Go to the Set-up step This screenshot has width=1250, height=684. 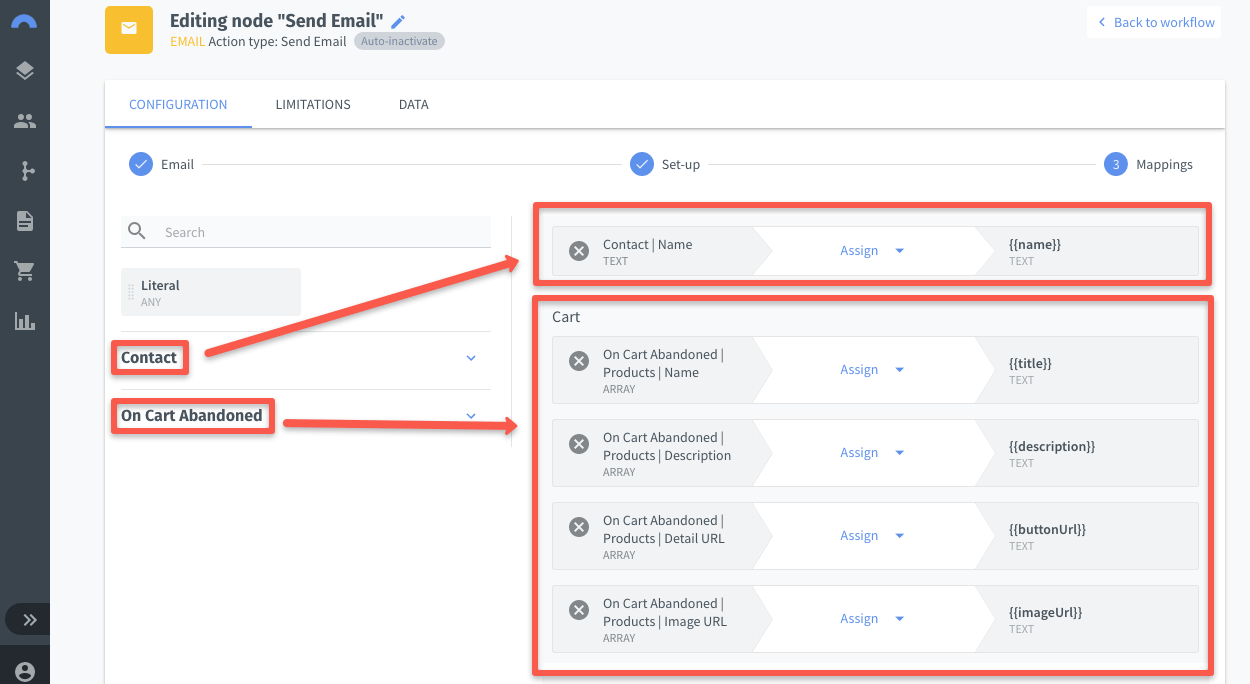pos(665,164)
